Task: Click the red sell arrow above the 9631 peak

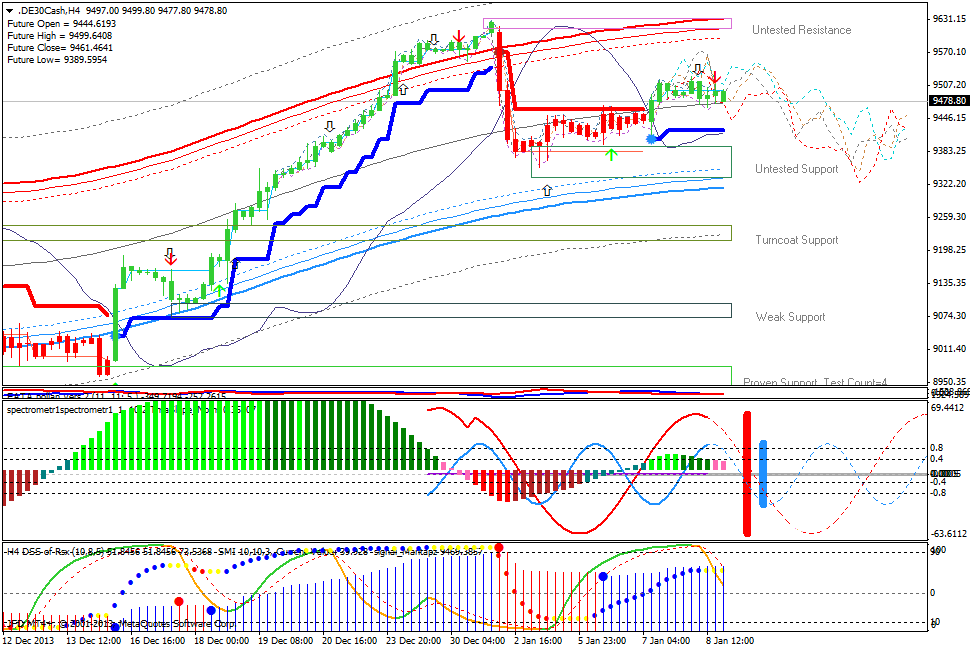Action: coord(459,37)
